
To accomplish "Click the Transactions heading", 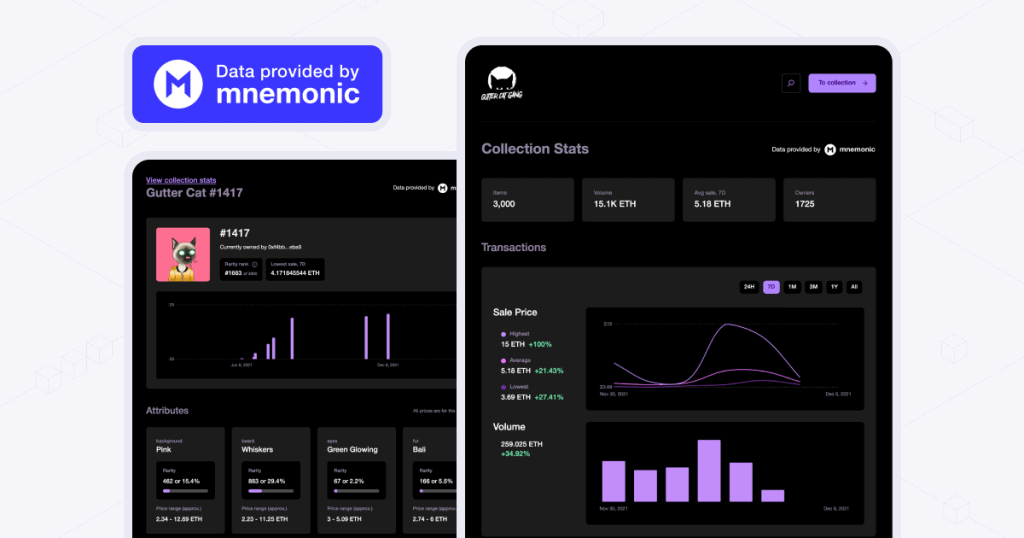I will (x=513, y=247).
